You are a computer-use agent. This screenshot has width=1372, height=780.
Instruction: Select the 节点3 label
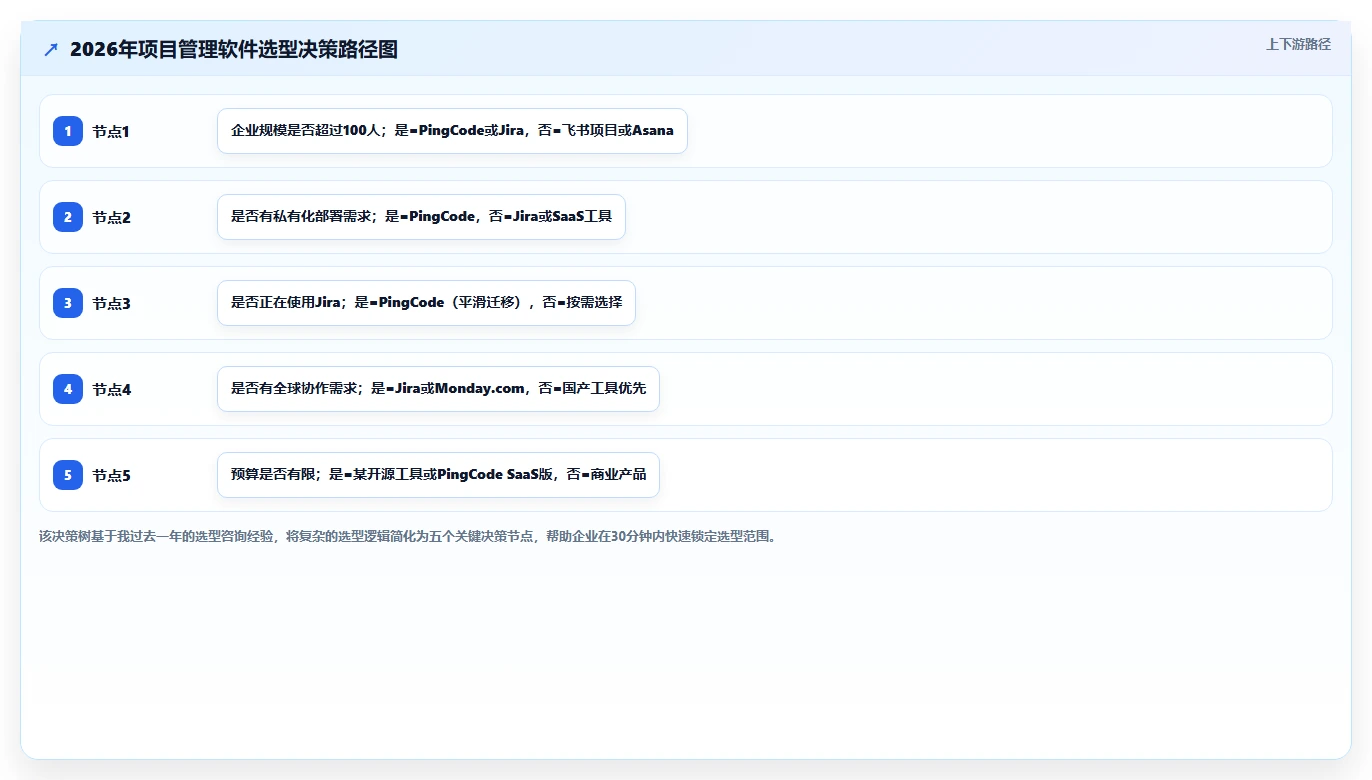pyautogui.click(x=112, y=303)
